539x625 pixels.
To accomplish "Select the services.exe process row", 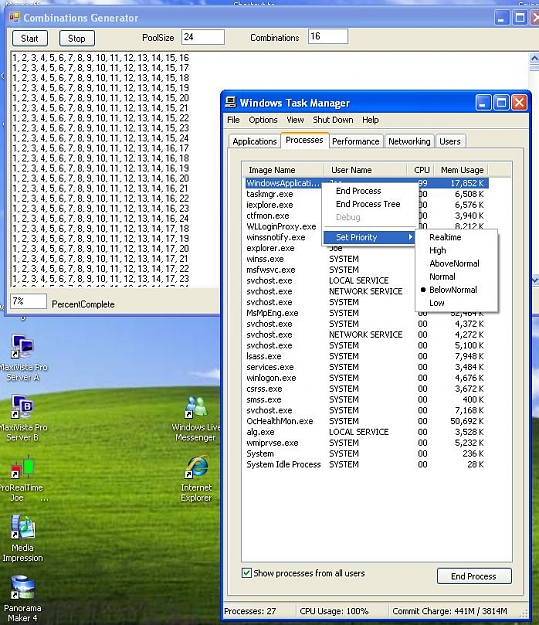I will click(365, 367).
